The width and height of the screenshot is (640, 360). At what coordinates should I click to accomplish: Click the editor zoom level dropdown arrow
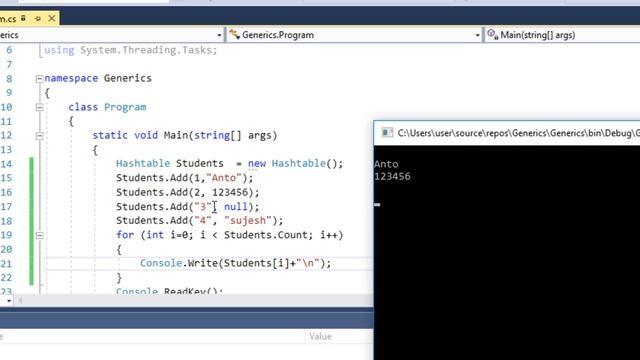point(9,301)
